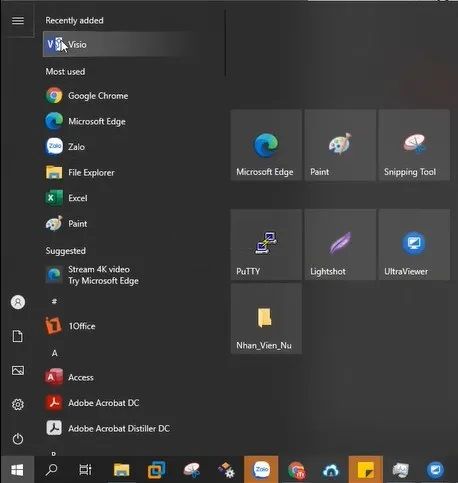Open Microsoft Edge in Most used list

click(x=123, y=121)
